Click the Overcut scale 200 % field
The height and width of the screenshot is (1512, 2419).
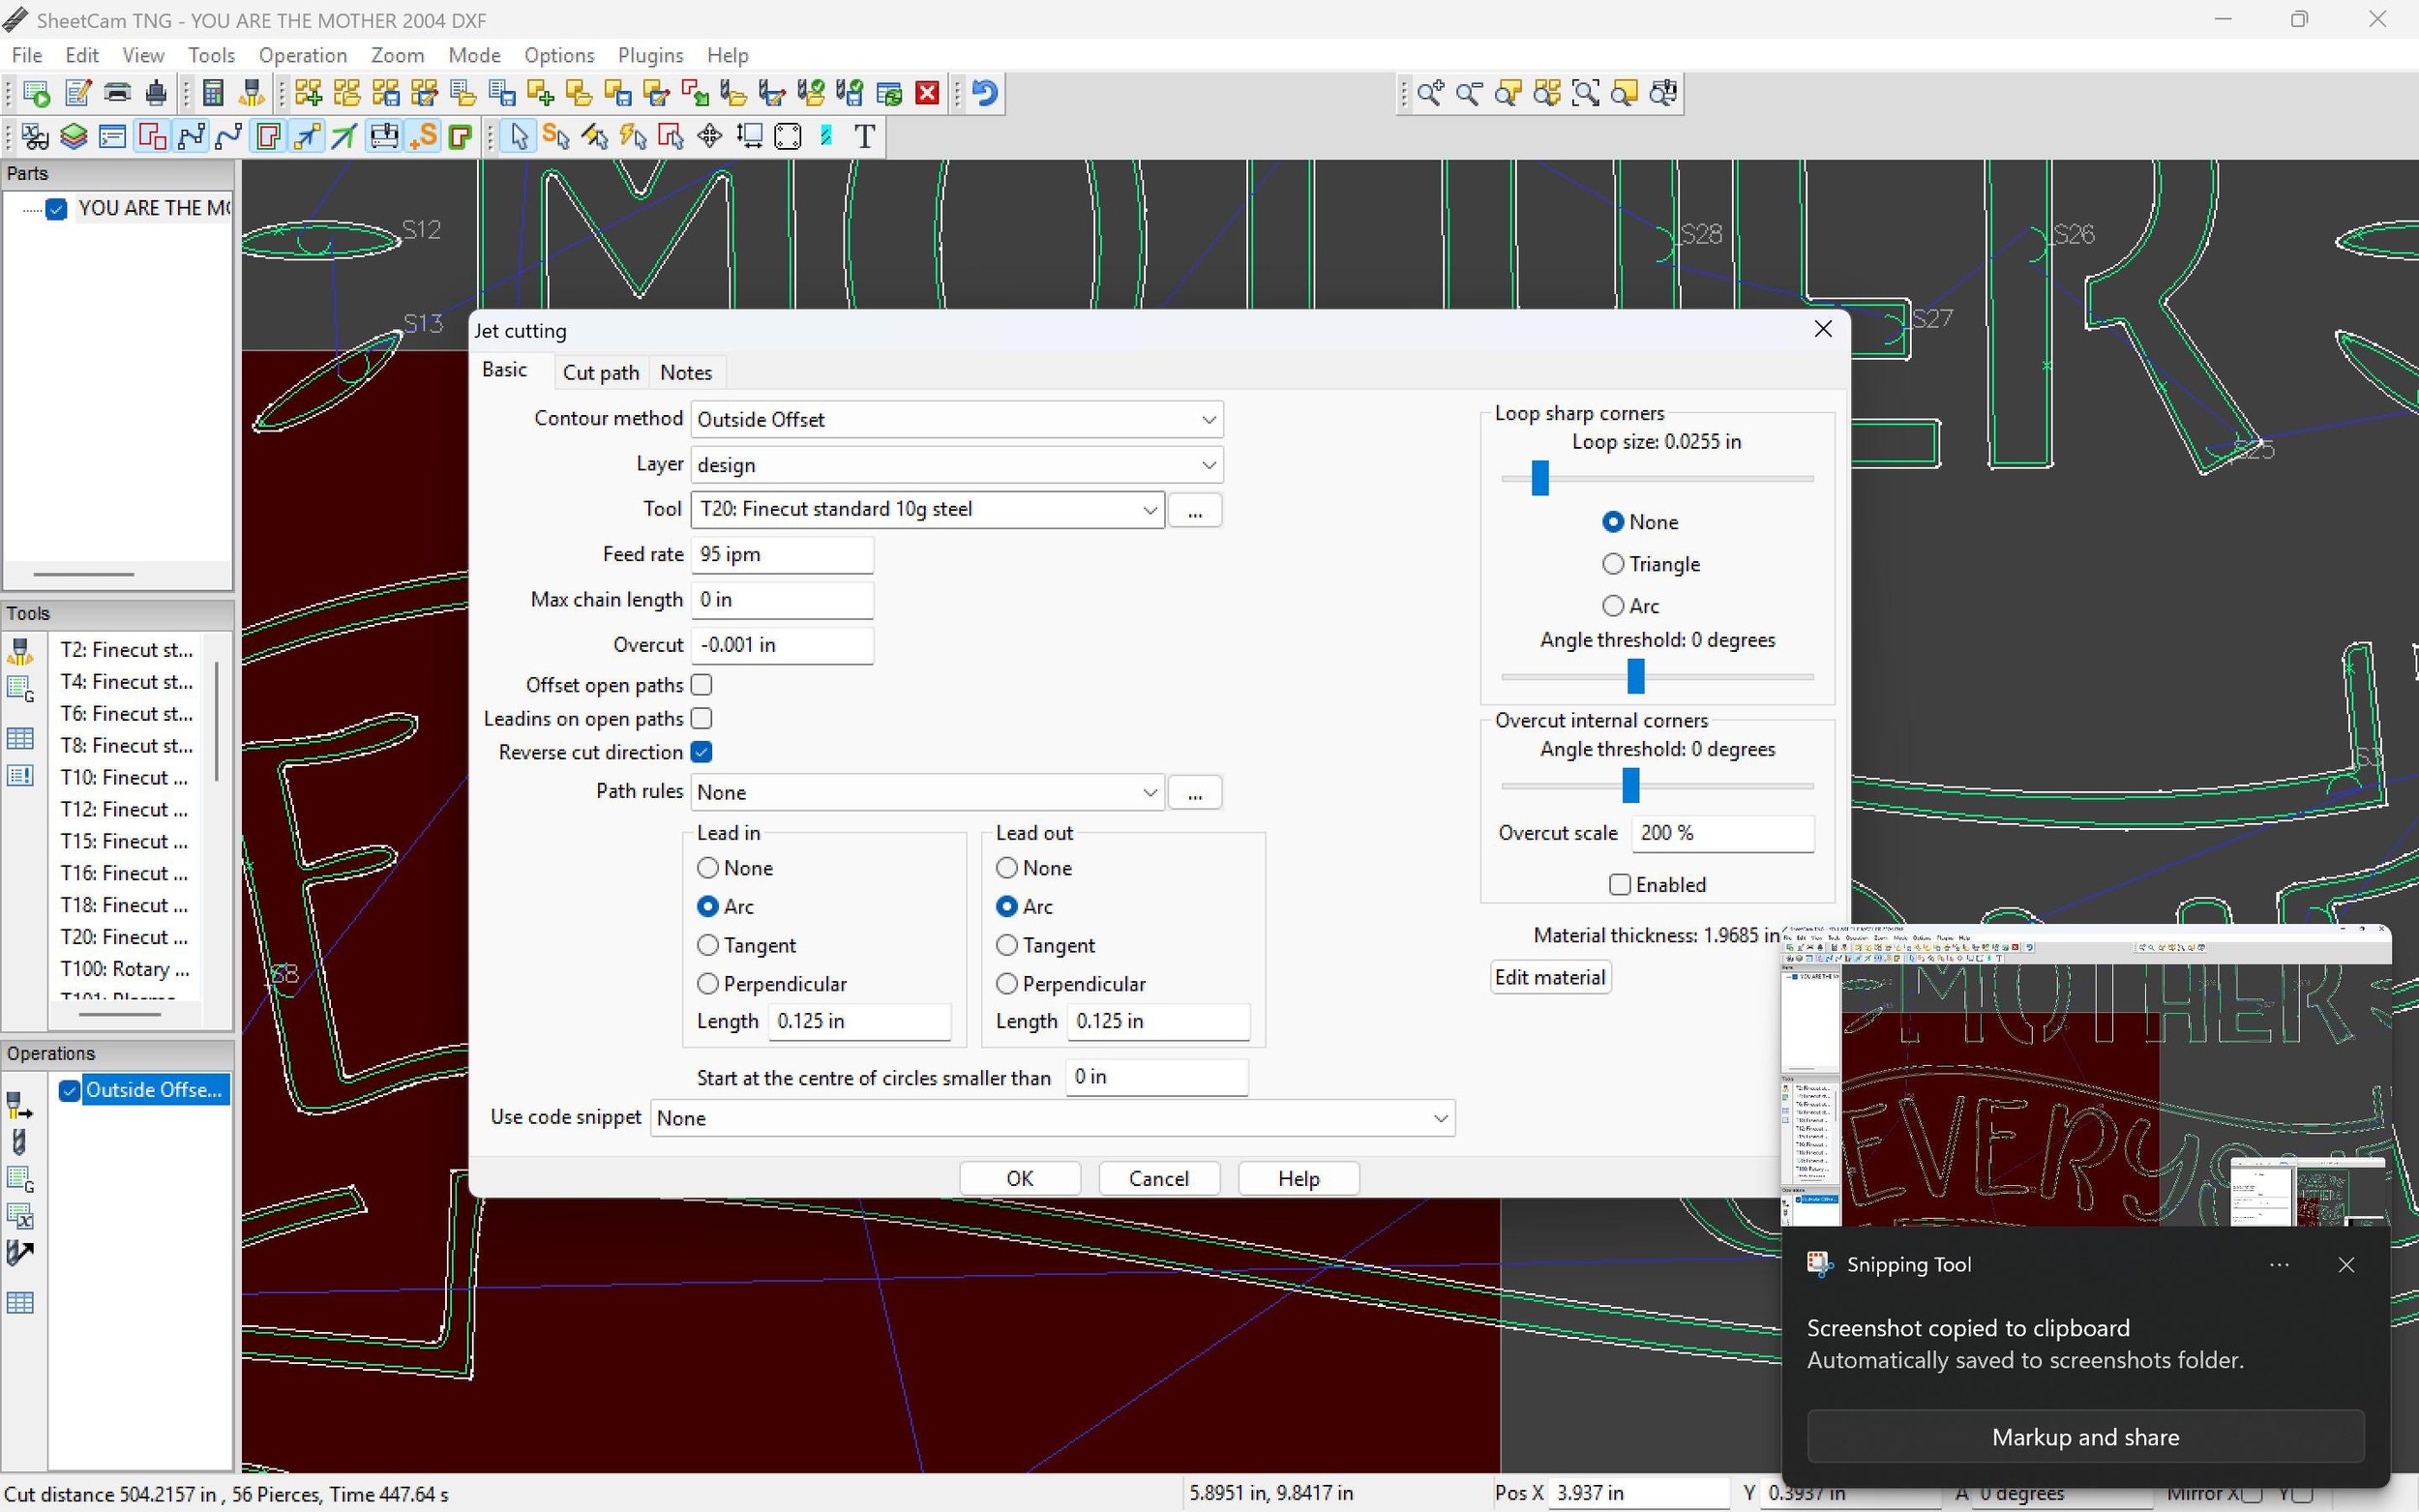tap(1722, 833)
